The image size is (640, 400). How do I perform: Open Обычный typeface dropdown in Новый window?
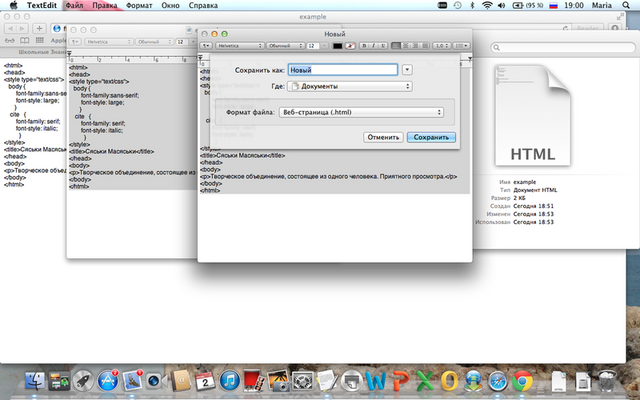[x=286, y=46]
